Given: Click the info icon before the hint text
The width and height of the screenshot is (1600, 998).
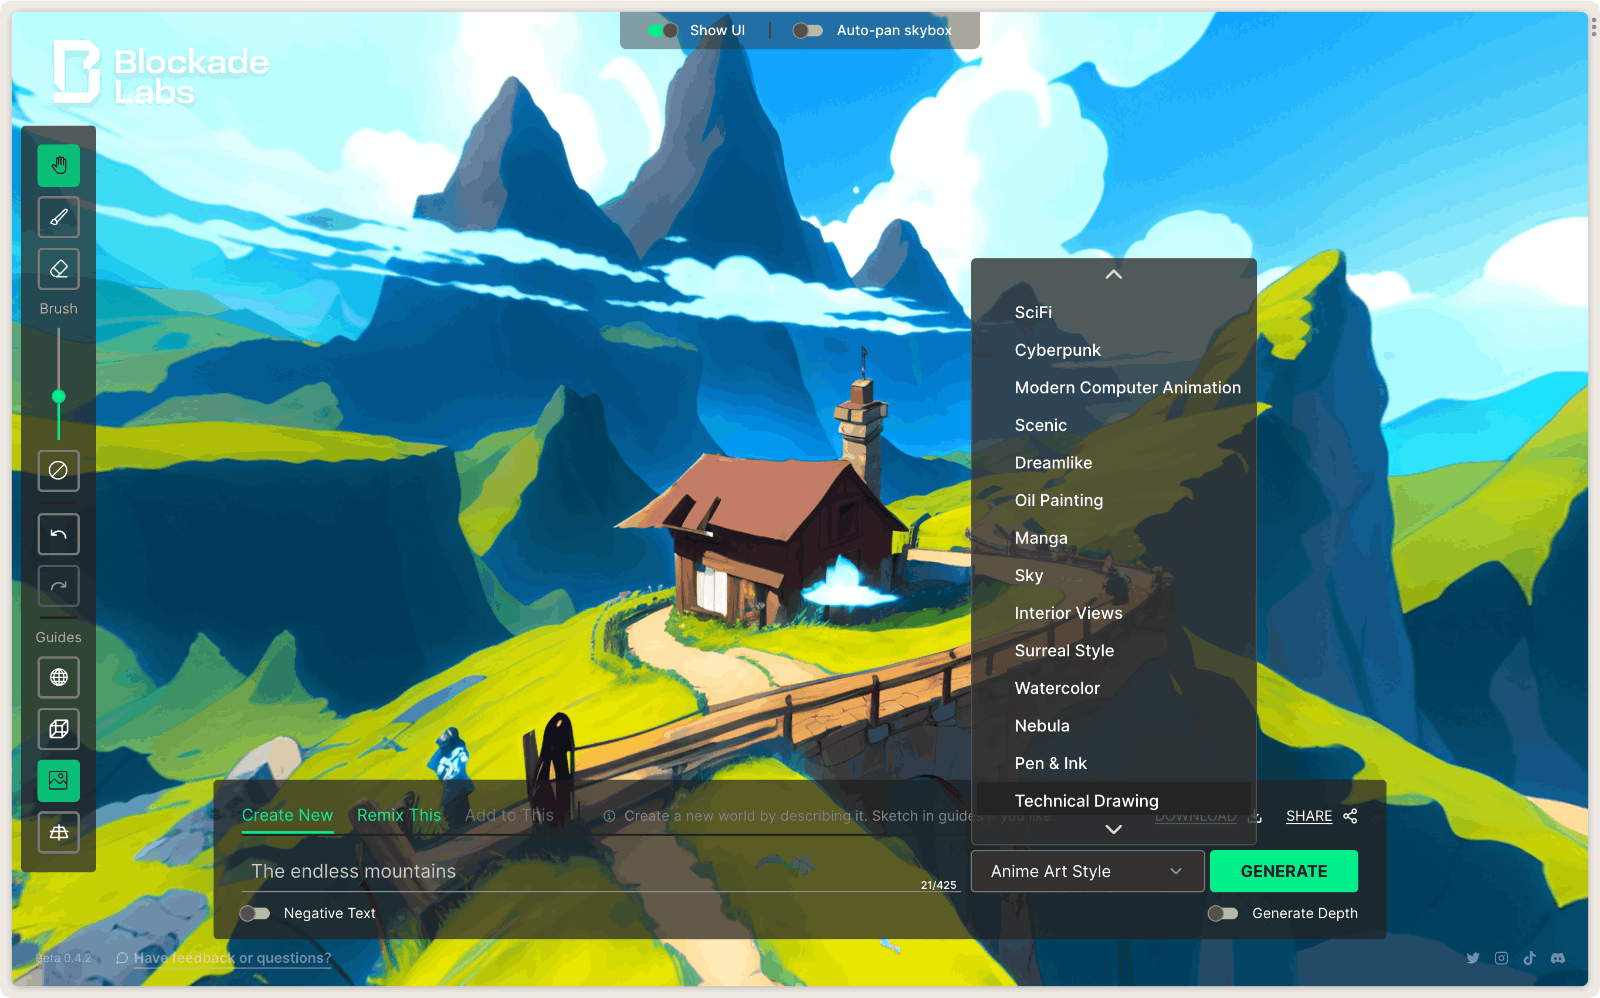Looking at the screenshot, I should [x=609, y=816].
